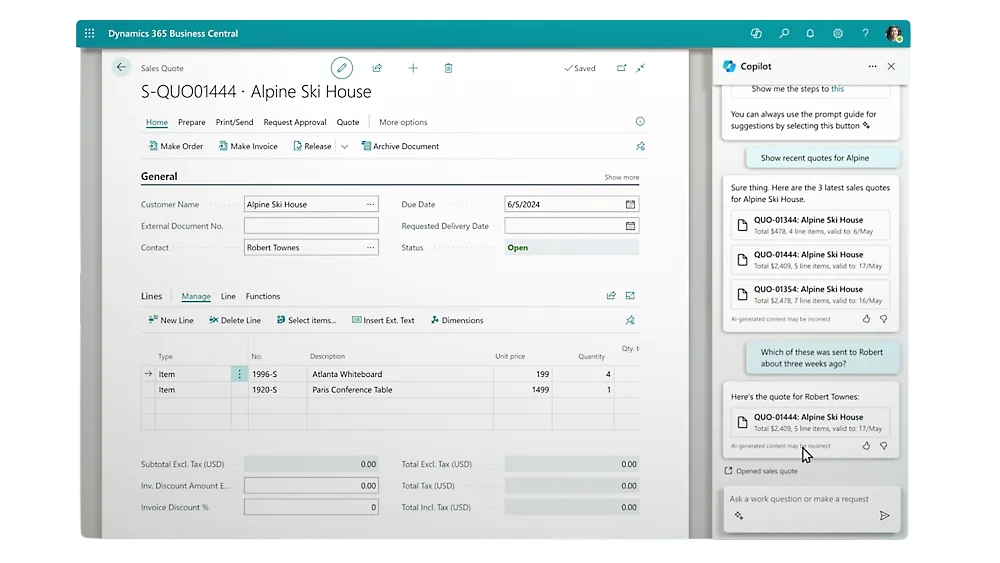Viewport: 1000px width, 563px height.
Task: Follow the 'this' link in Copilot
Action: tap(837, 89)
